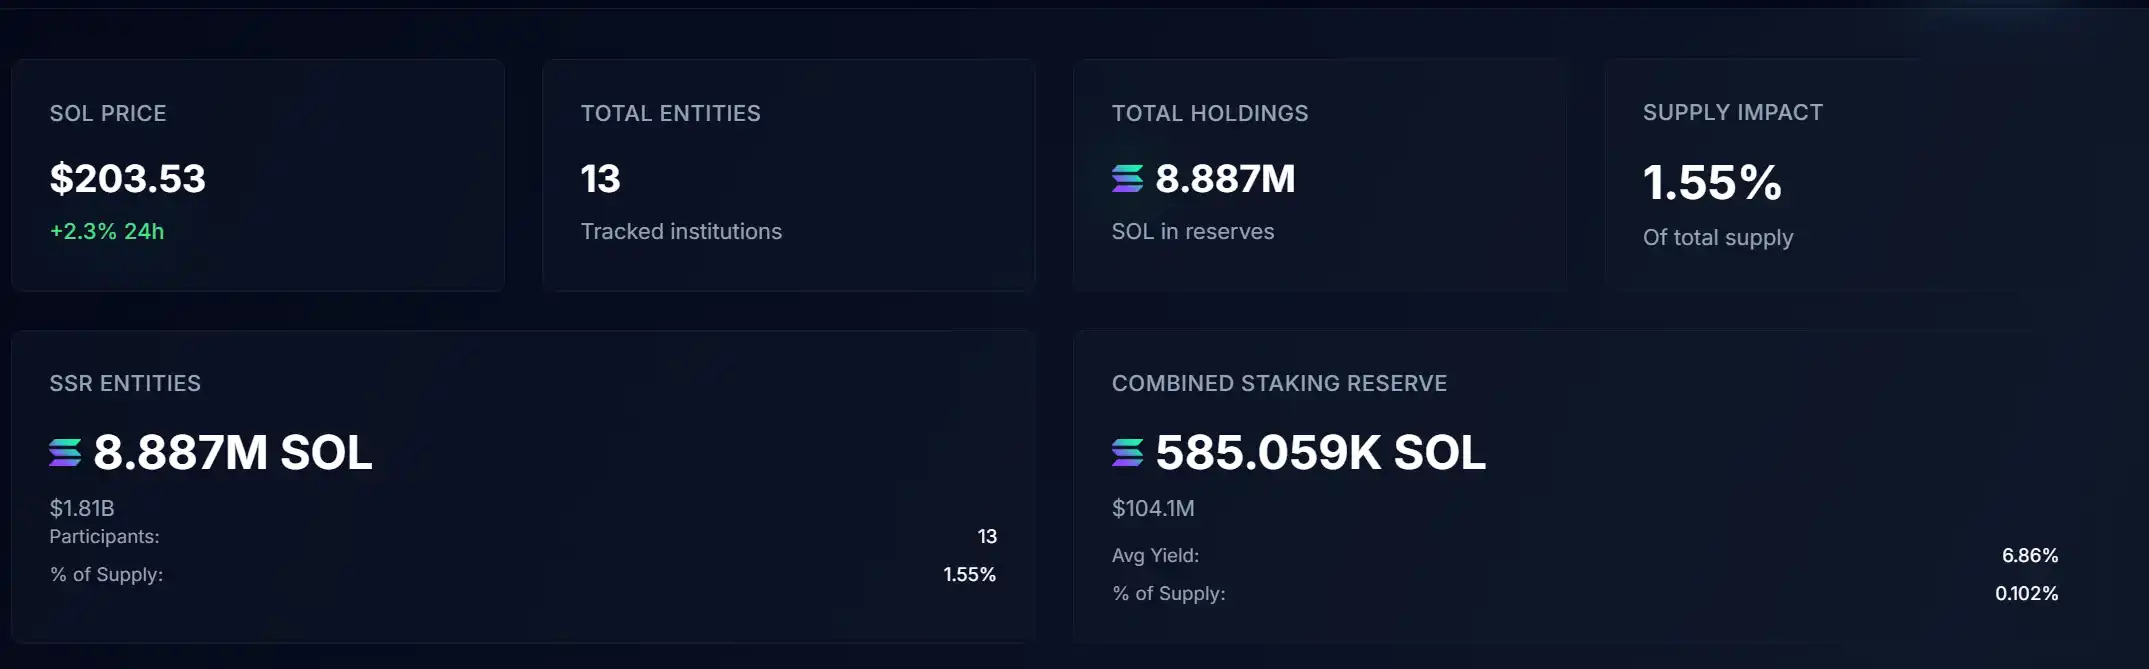Click the $104.1M staking reserve valuation

pyautogui.click(x=1152, y=508)
